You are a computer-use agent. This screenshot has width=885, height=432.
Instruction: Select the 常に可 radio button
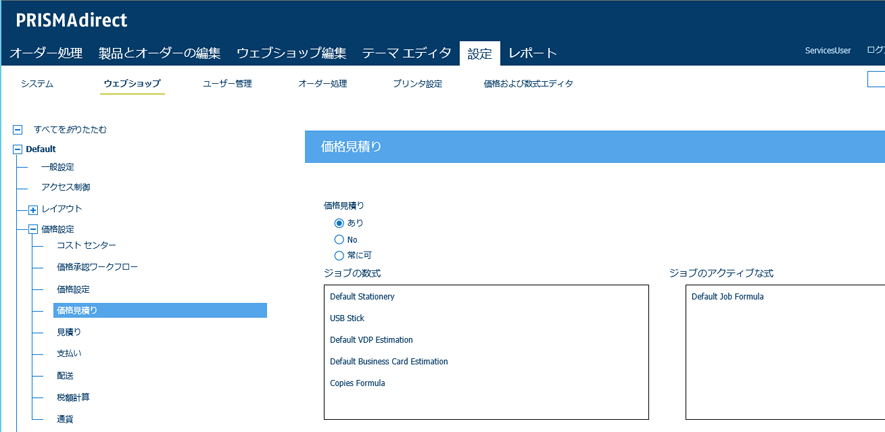click(x=339, y=255)
